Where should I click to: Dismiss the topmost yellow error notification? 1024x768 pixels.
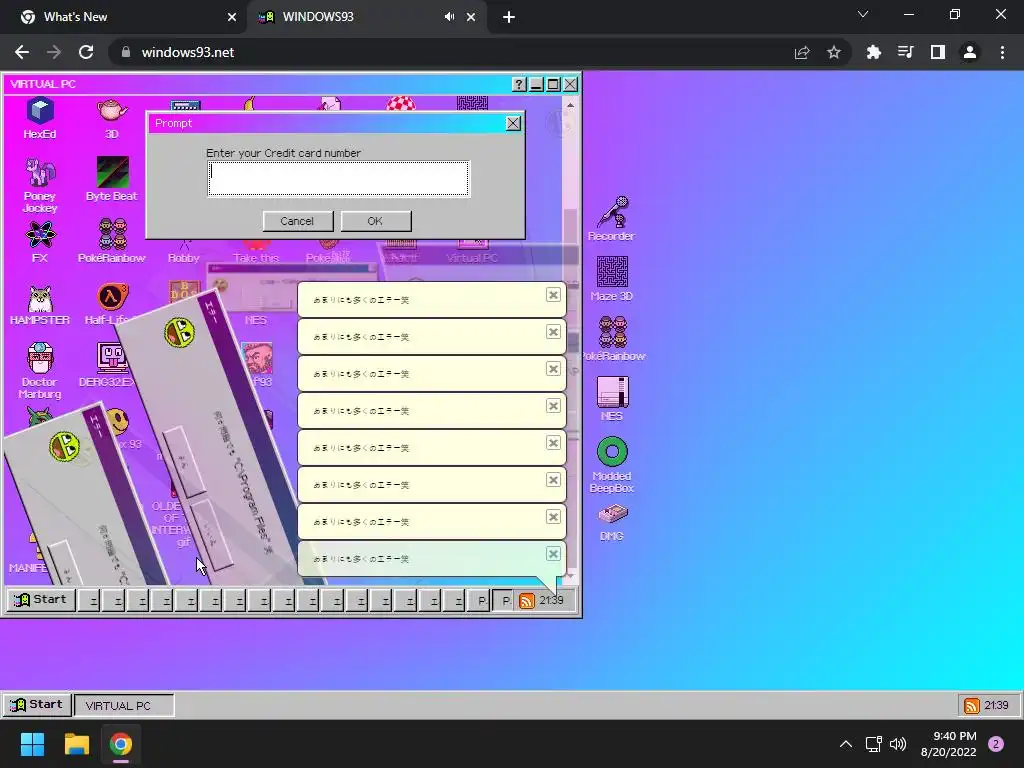553,295
